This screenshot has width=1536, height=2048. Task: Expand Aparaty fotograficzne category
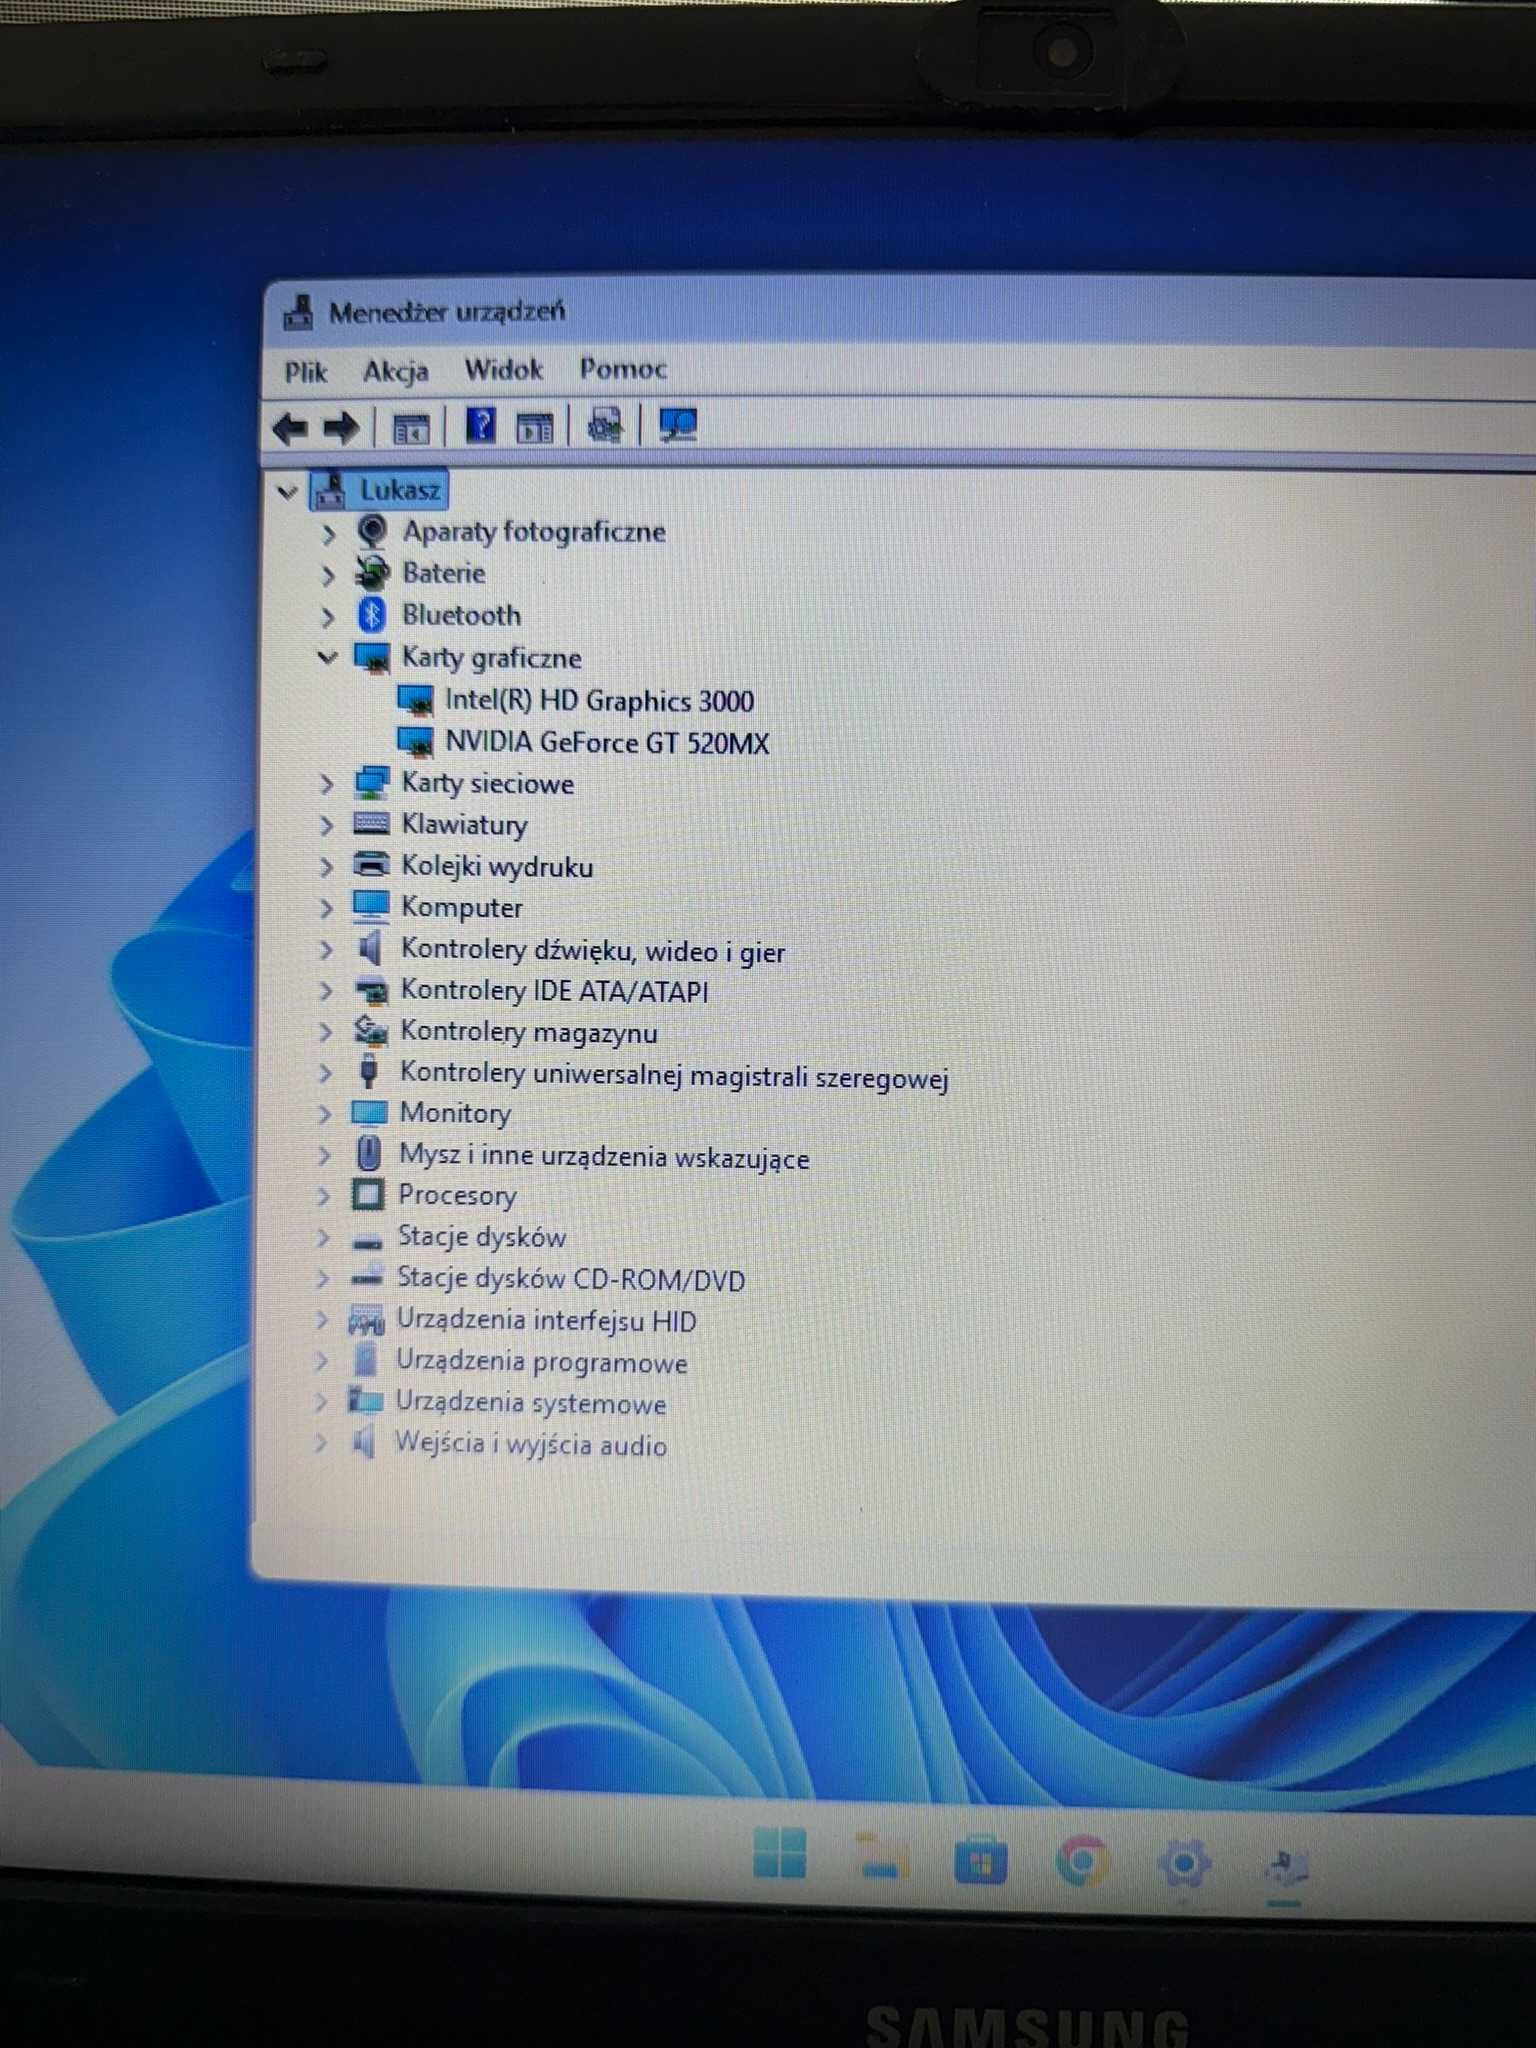click(328, 534)
